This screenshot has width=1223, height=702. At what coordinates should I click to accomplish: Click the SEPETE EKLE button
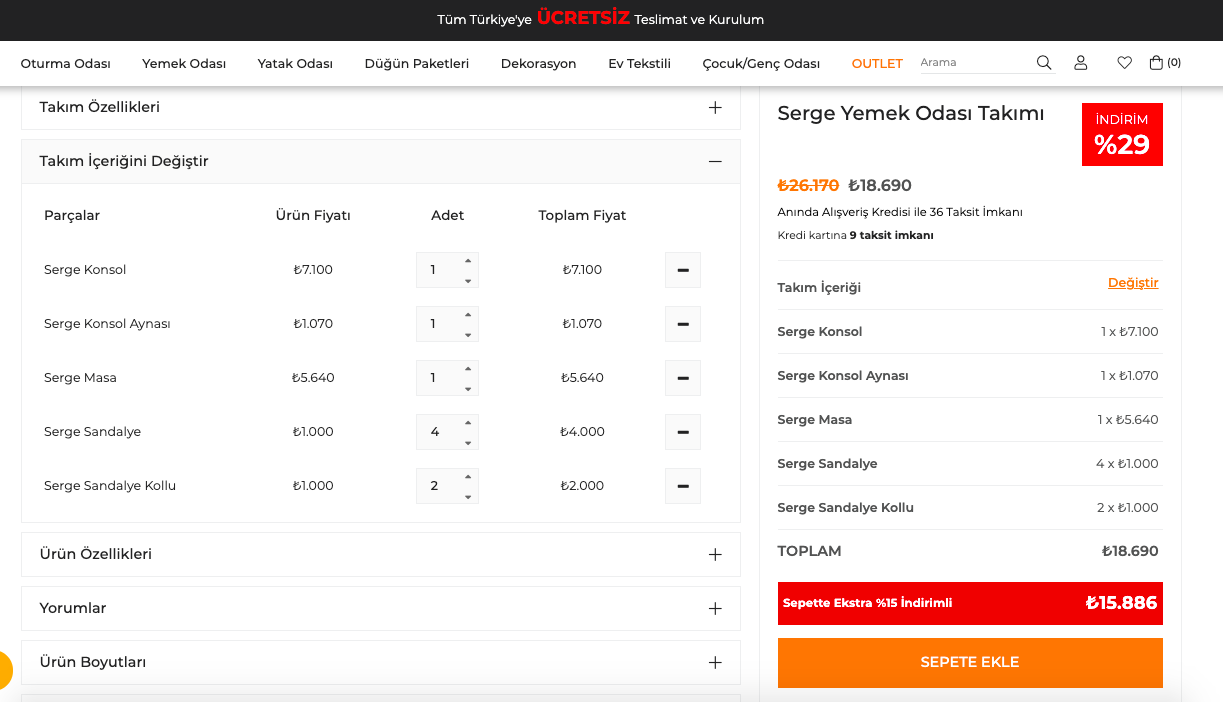[x=970, y=662]
